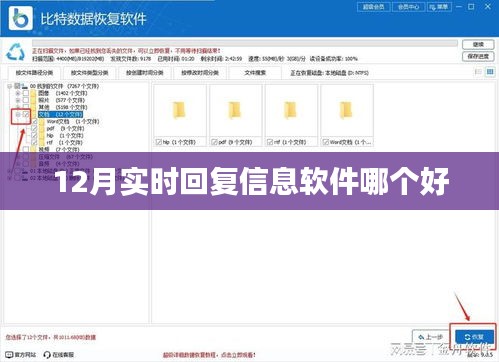Click the 继续 scan button
499x362 pixels.
[478, 44]
